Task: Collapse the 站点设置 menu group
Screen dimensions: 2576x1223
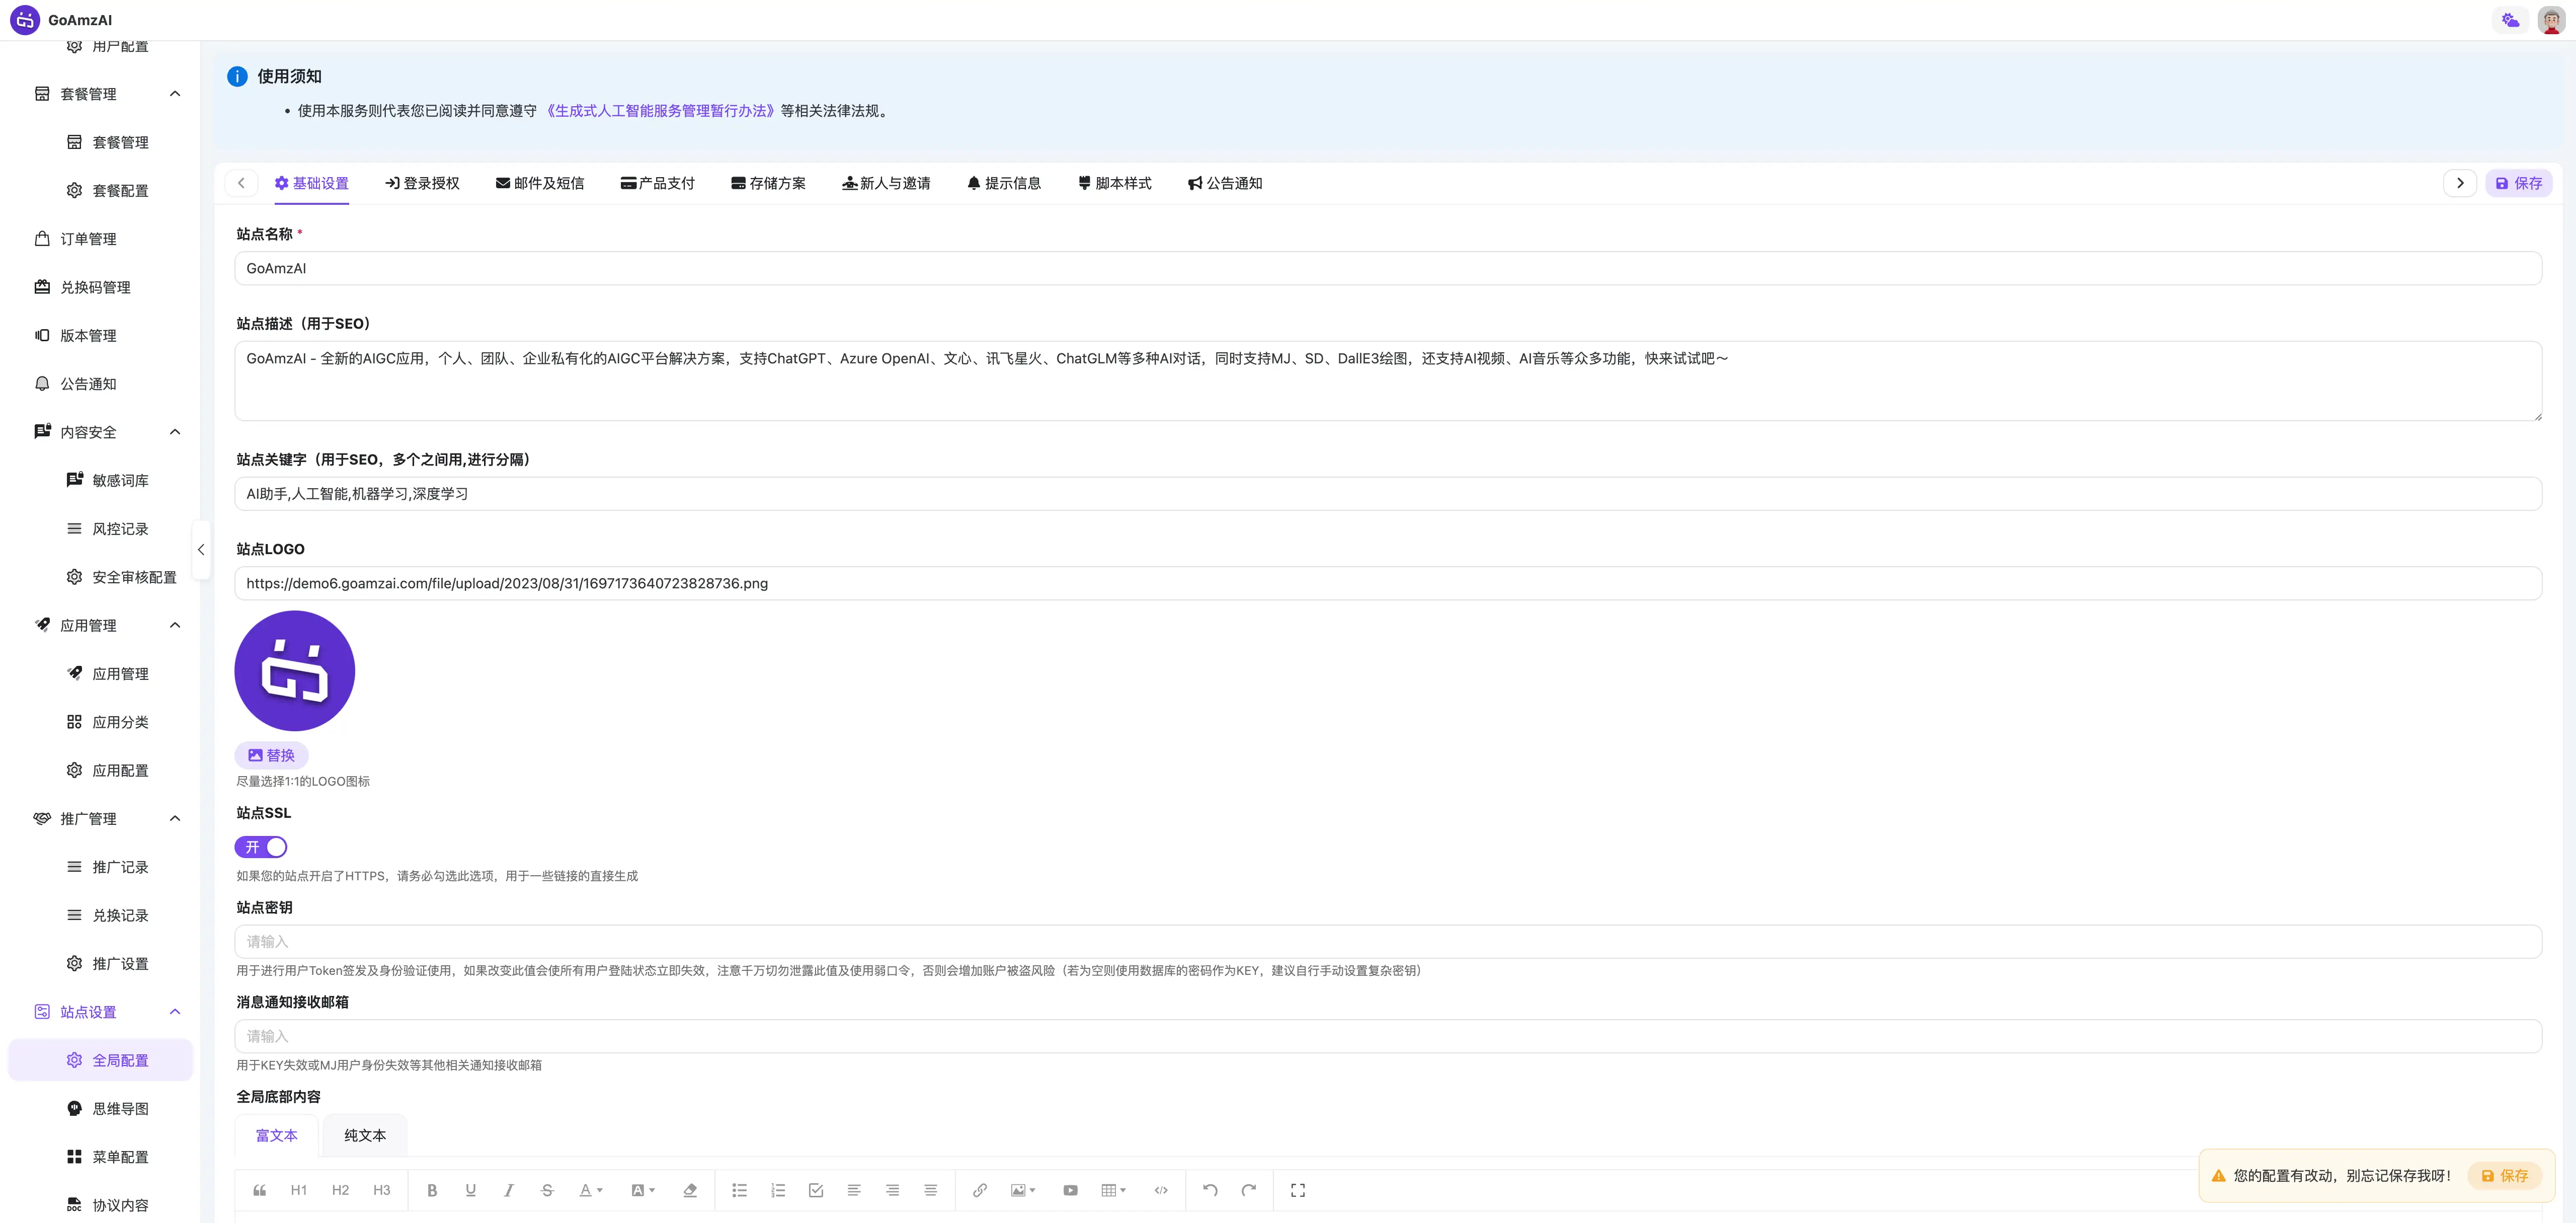Action: [x=175, y=1012]
